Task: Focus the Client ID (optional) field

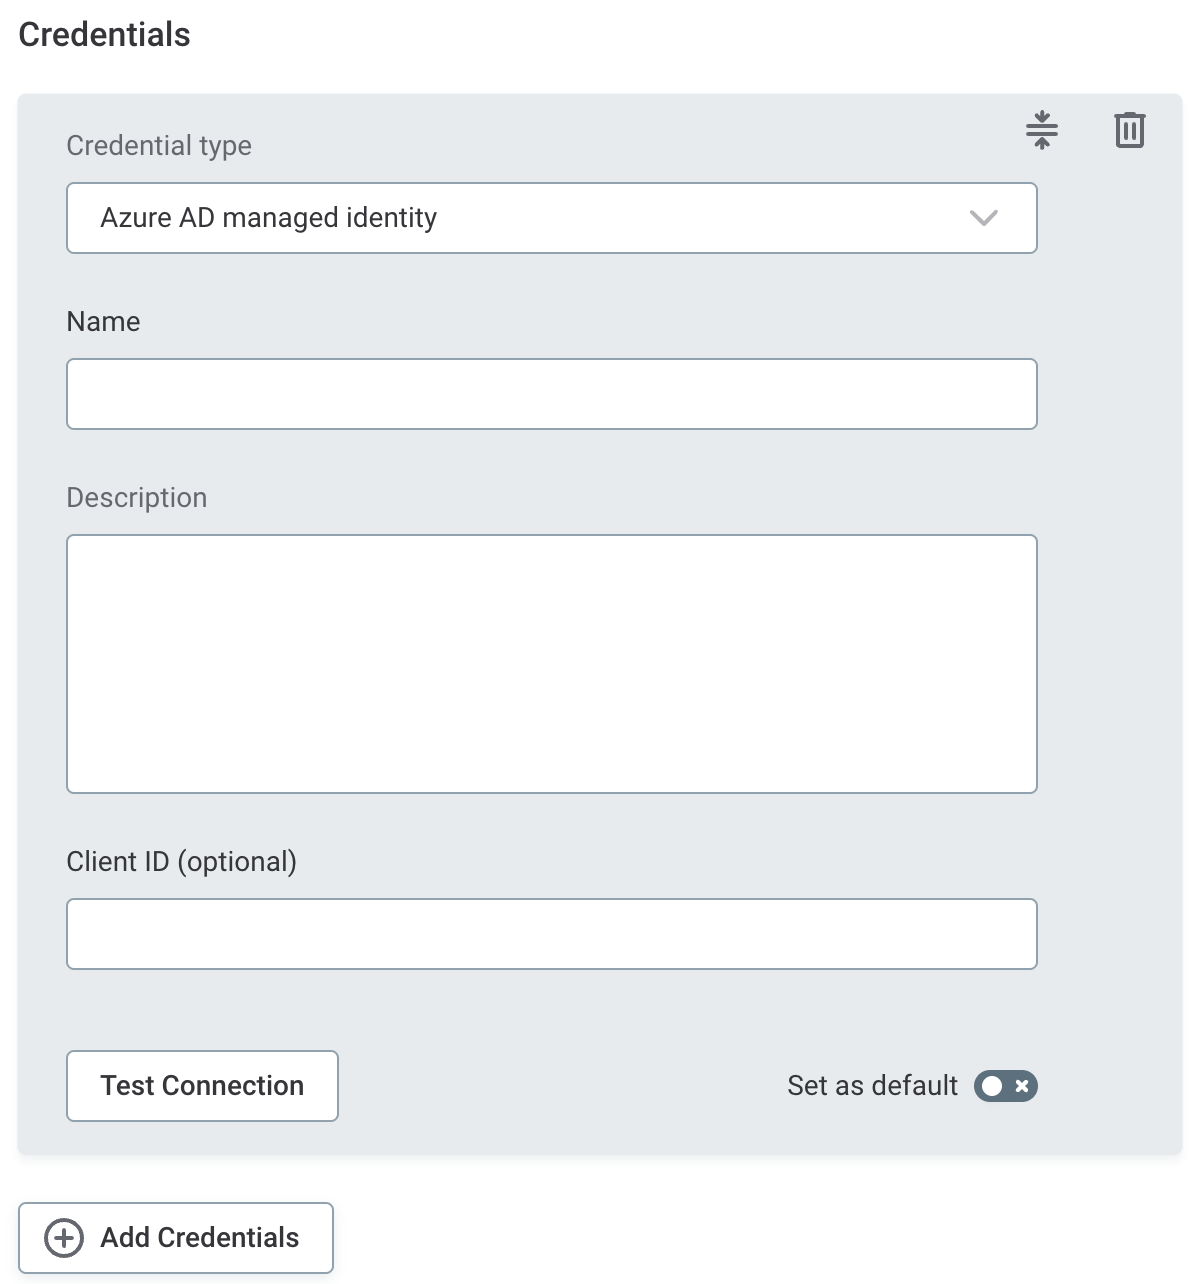Action: [x=551, y=934]
